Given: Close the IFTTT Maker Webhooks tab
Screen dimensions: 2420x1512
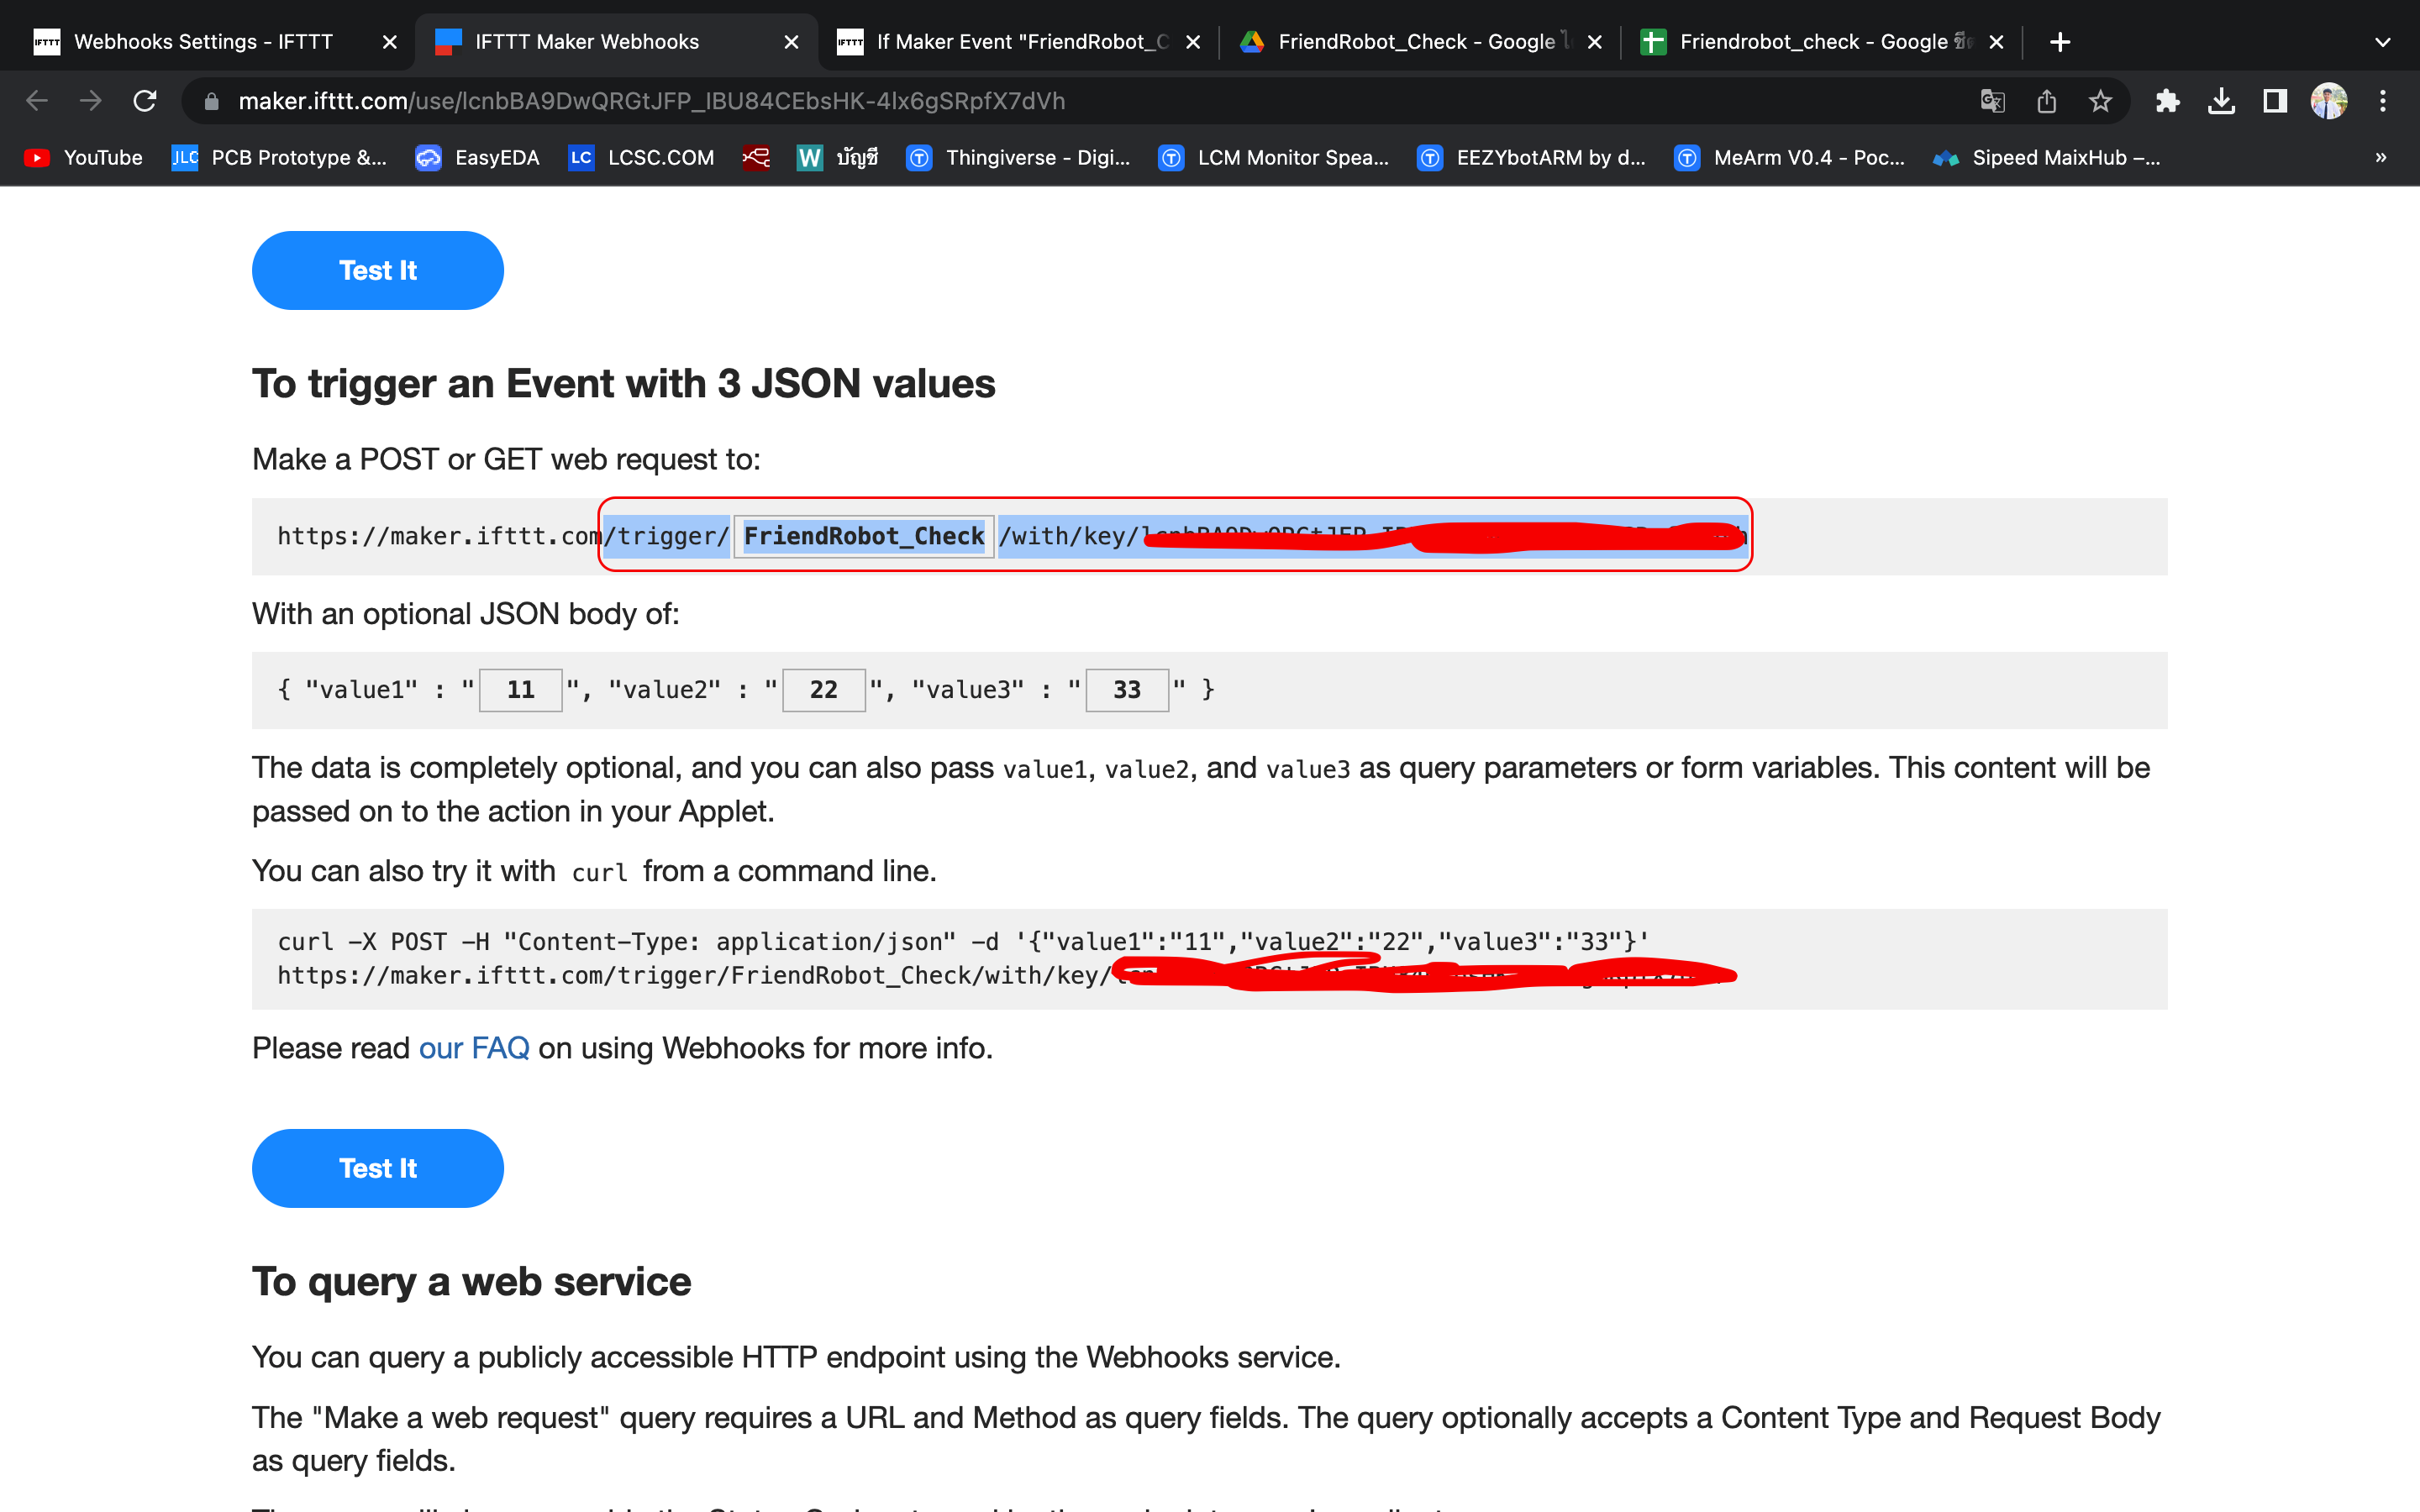Looking at the screenshot, I should [x=791, y=42].
